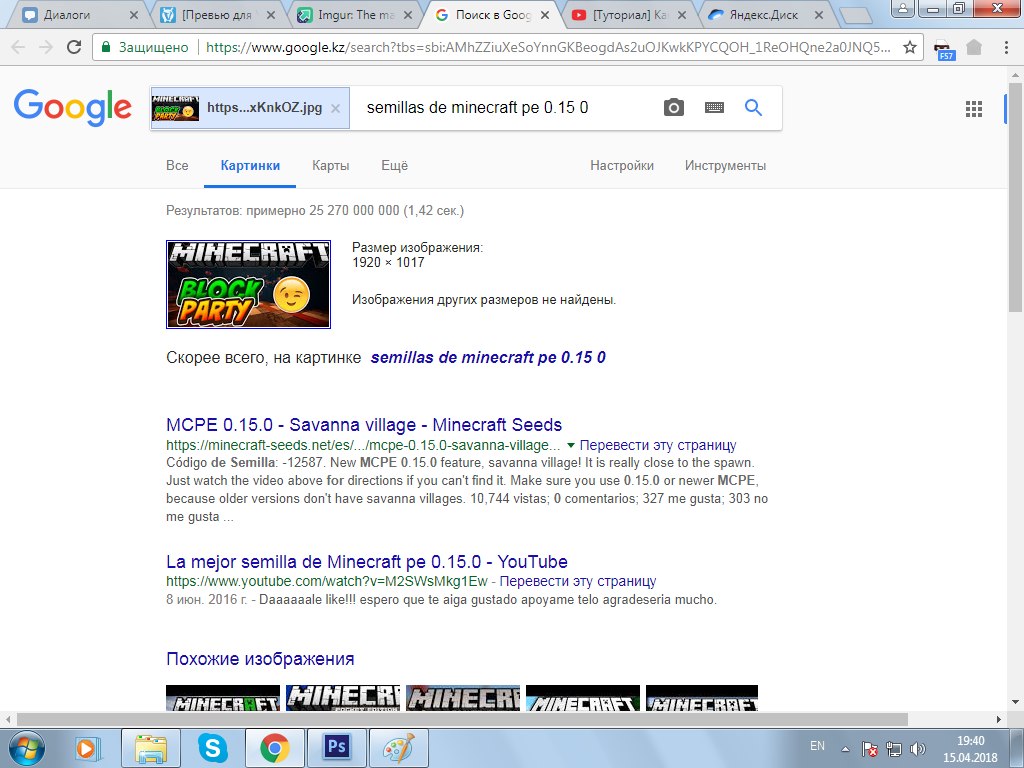Open the Настройки menu
Screen dimensions: 1024x768
tap(622, 166)
